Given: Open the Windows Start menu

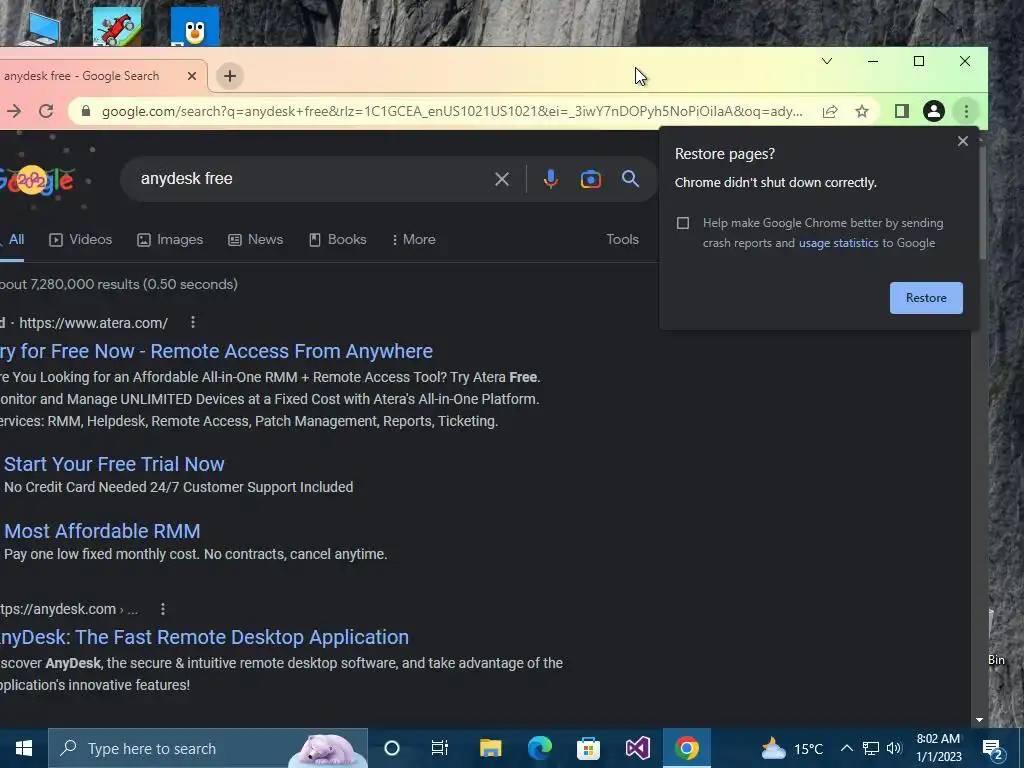Looking at the screenshot, I should (24, 748).
